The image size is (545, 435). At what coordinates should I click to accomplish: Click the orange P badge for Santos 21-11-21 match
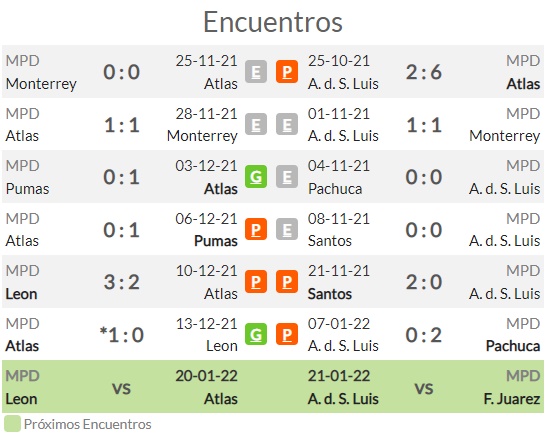pyautogui.click(x=287, y=281)
